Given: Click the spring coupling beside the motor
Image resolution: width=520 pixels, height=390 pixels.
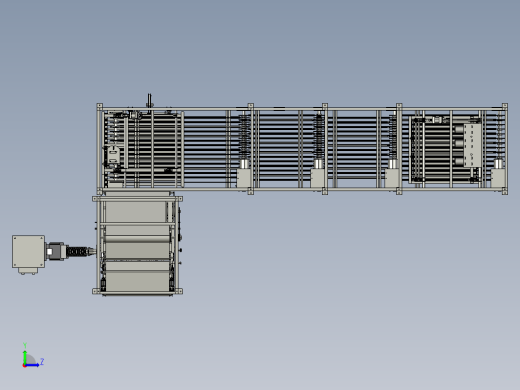Looking at the screenshot, I should click(78, 251).
